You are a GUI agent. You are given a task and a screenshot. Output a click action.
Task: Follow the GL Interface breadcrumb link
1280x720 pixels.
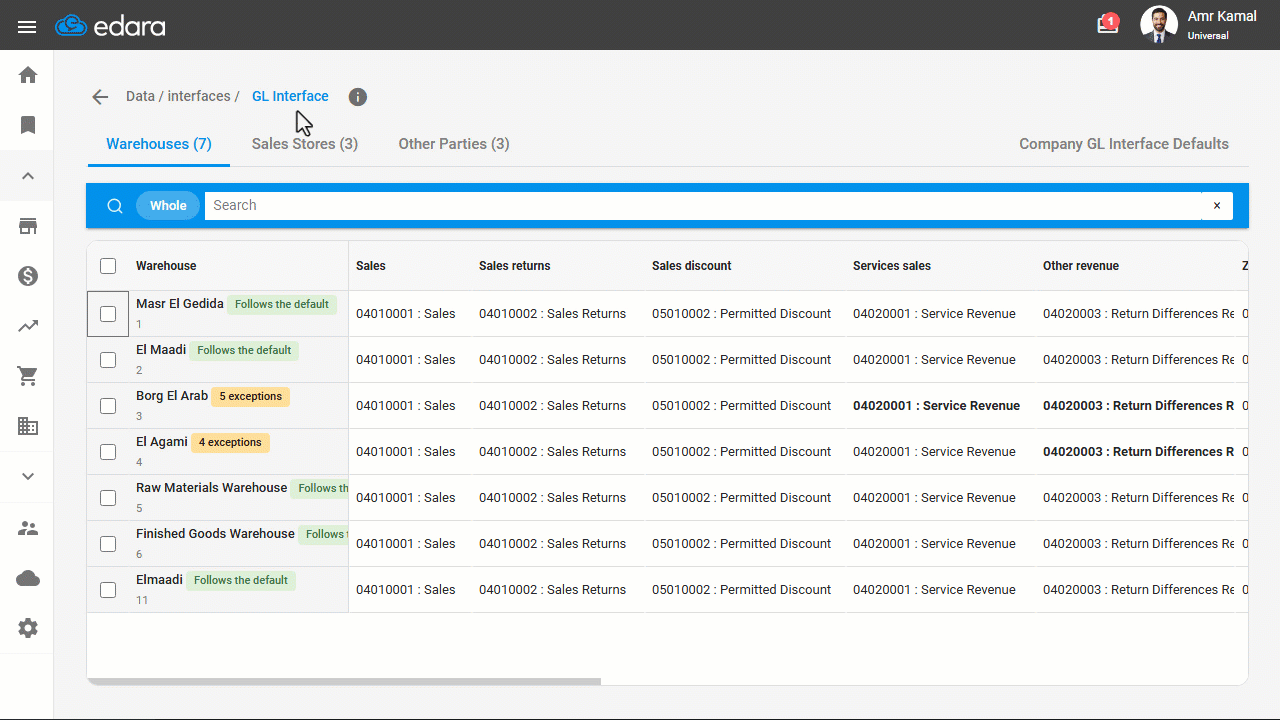290,96
